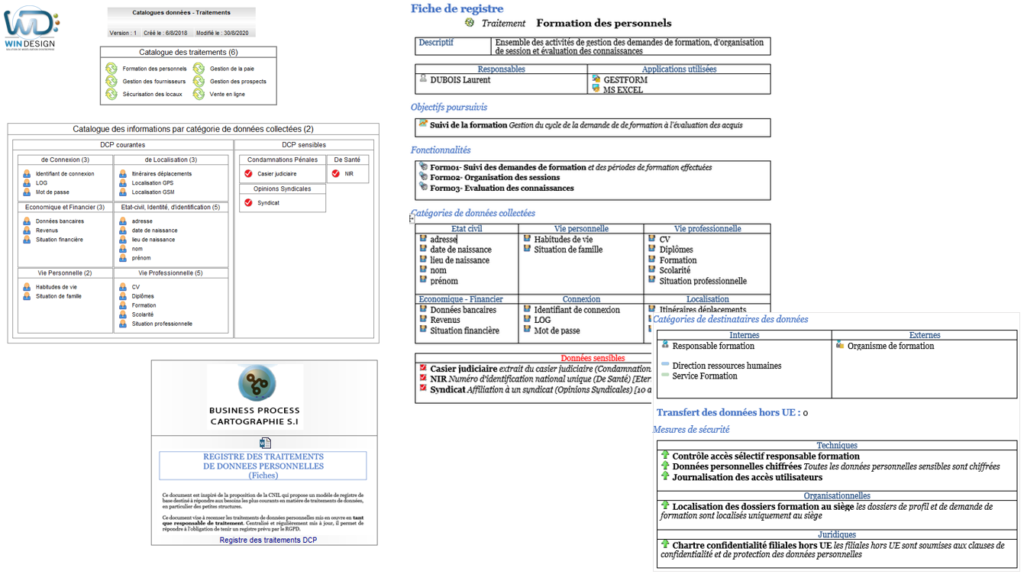Click the Traitement icon beside Formation des personnels heading
Viewport: 1024px width, 574px height.
click(x=470, y=22)
